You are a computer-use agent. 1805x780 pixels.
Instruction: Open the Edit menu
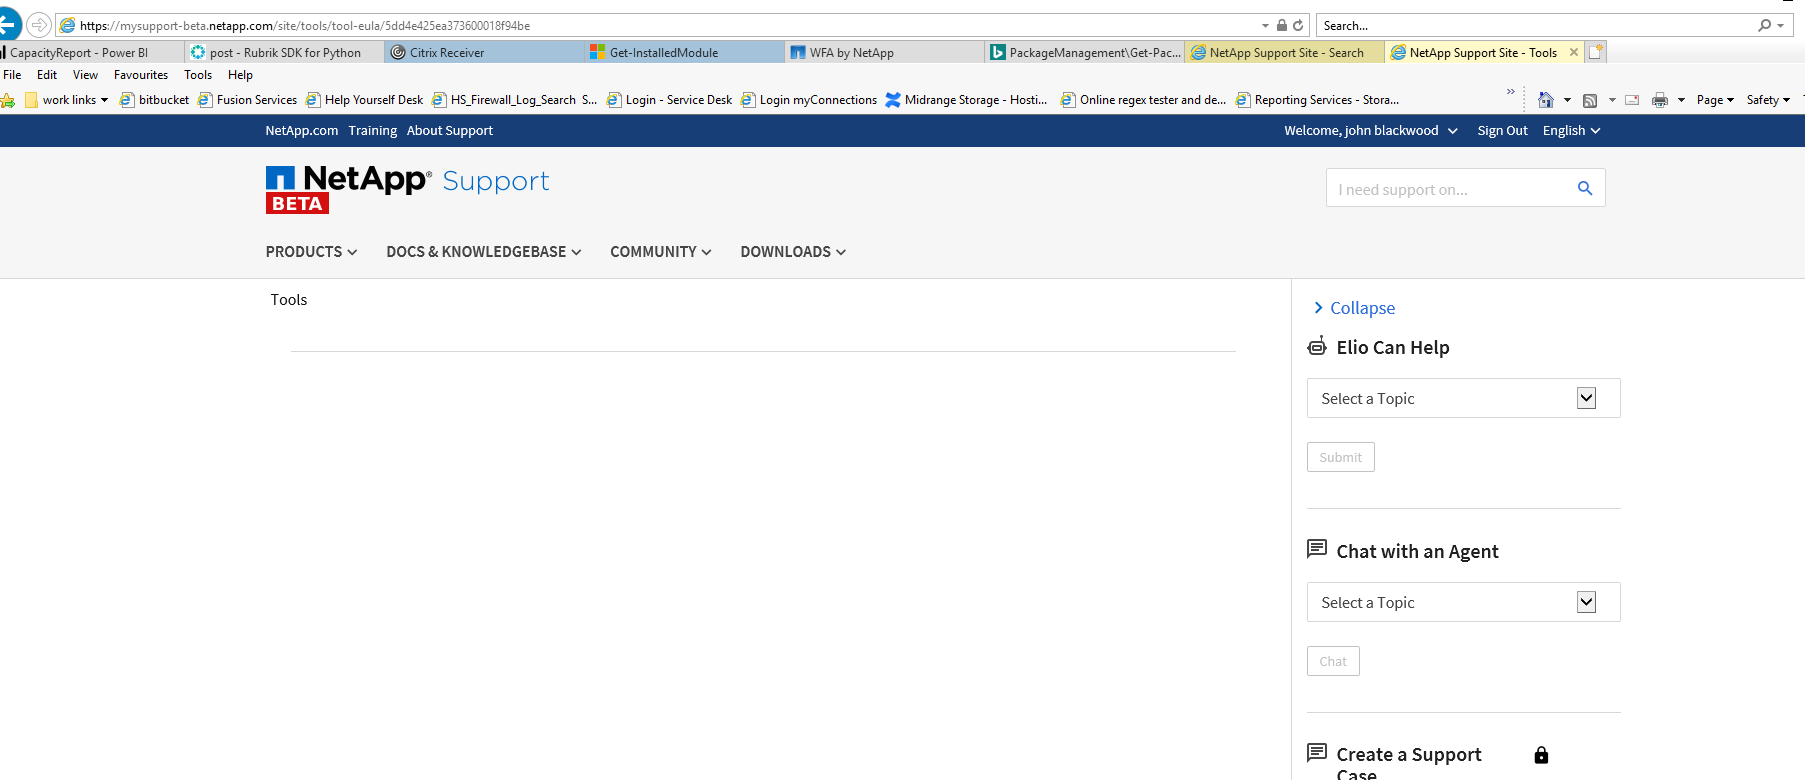pyautogui.click(x=47, y=75)
